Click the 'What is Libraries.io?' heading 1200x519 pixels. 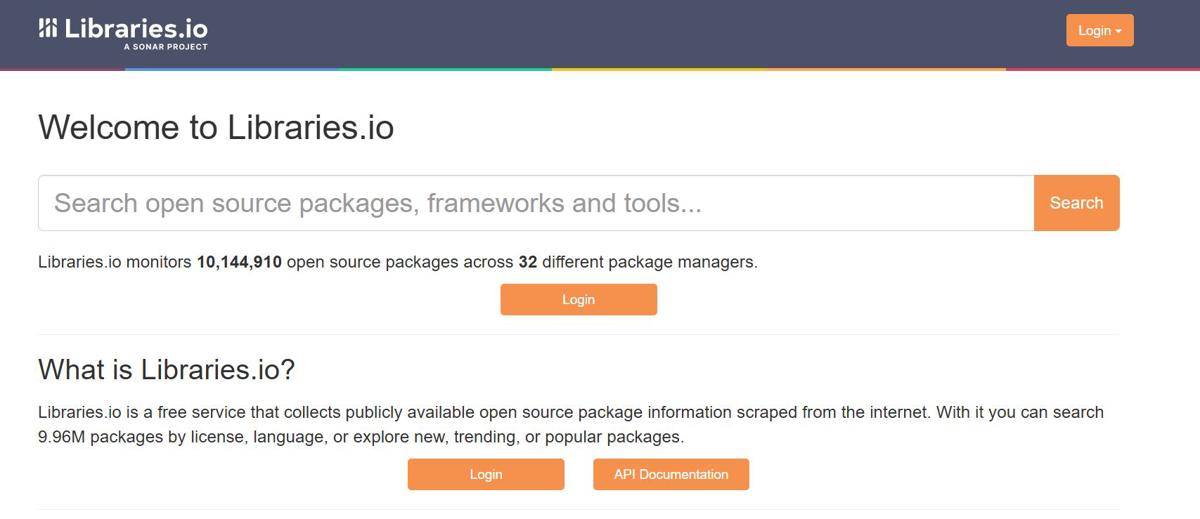coord(166,369)
